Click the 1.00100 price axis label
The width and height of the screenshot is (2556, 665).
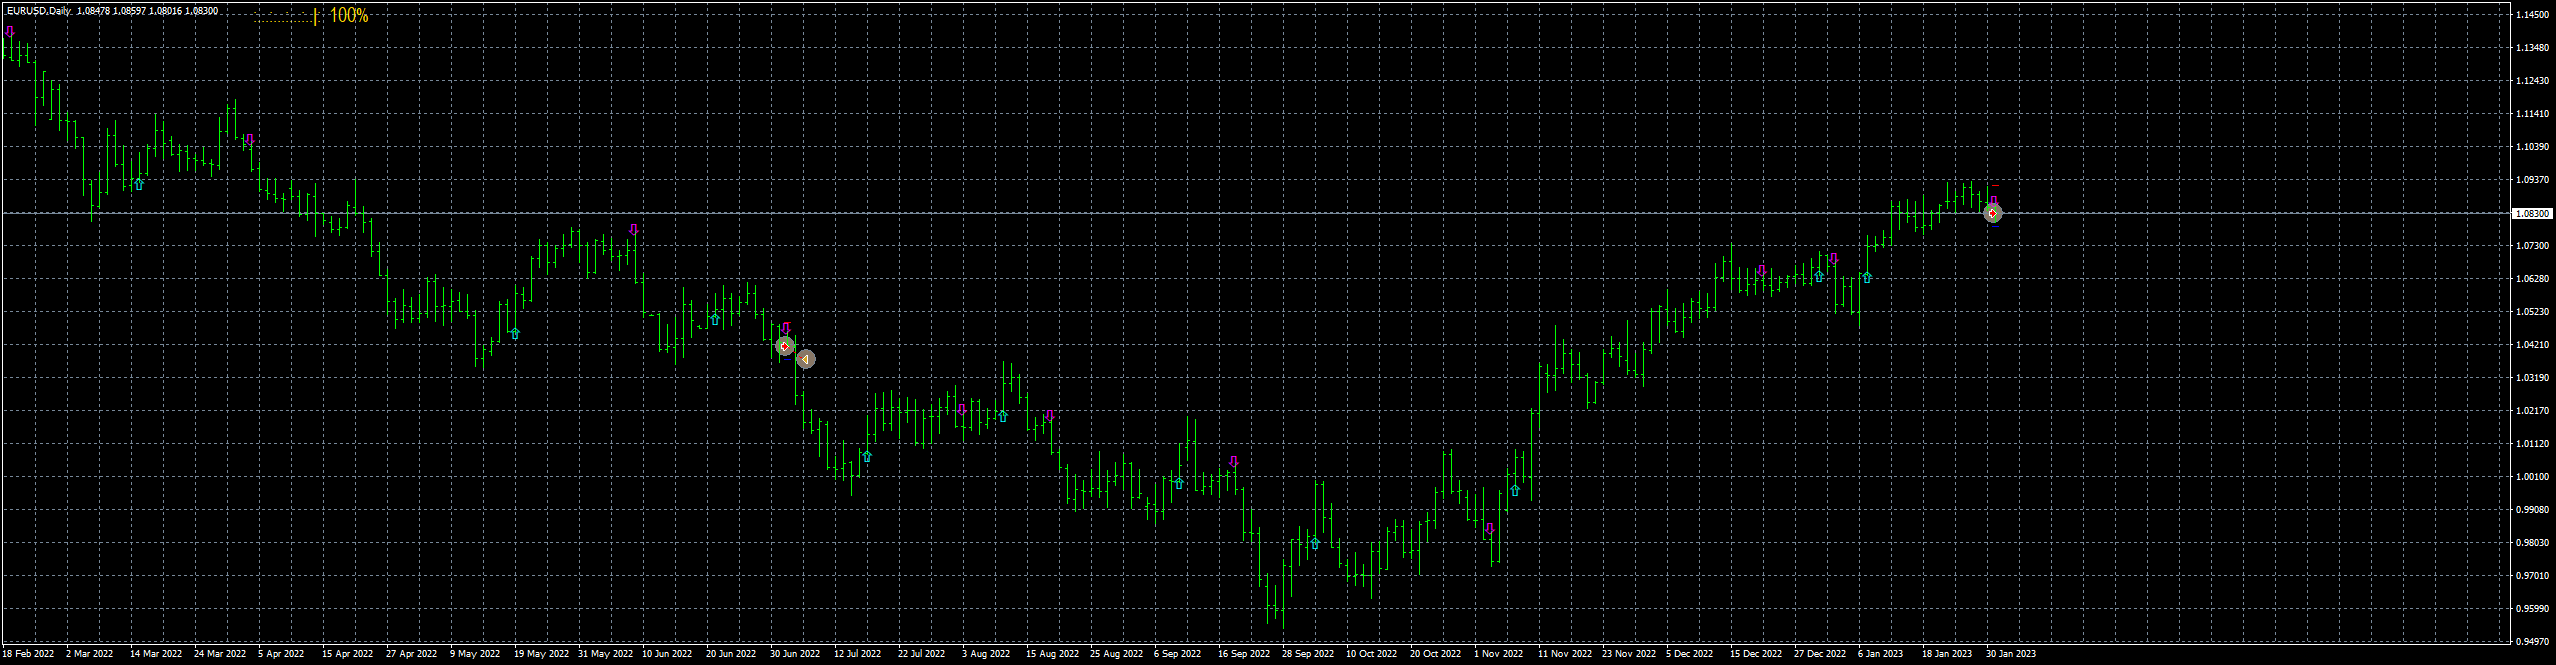[x=2532, y=477]
